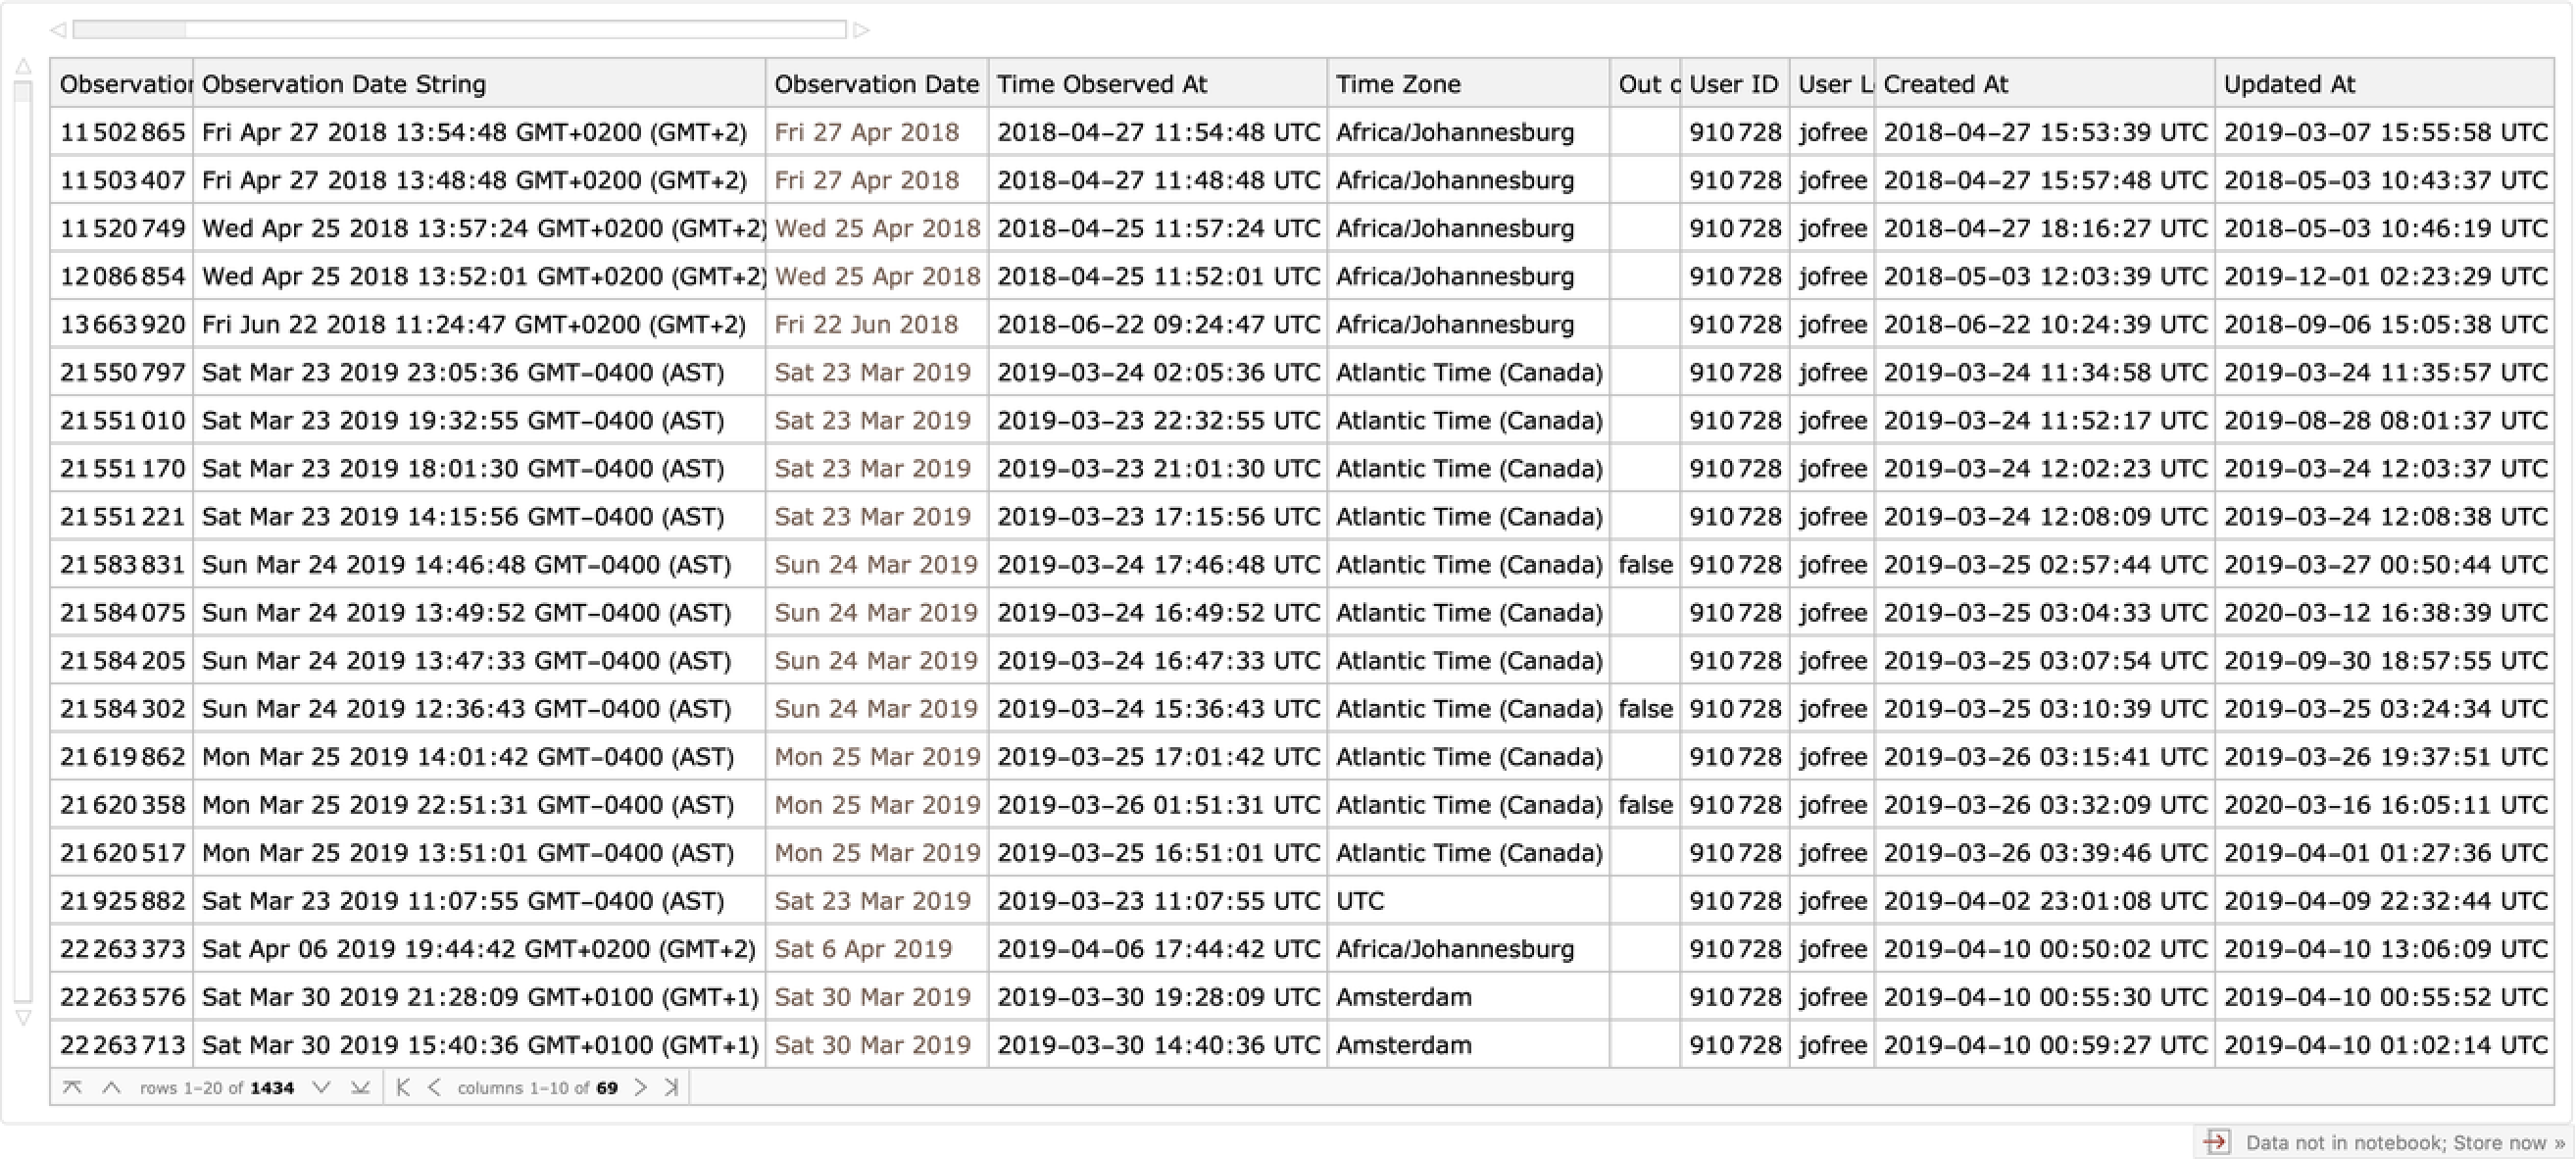
Task: Select Observation Date String column header
Action: pyautogui.click(x=479, y=84)
